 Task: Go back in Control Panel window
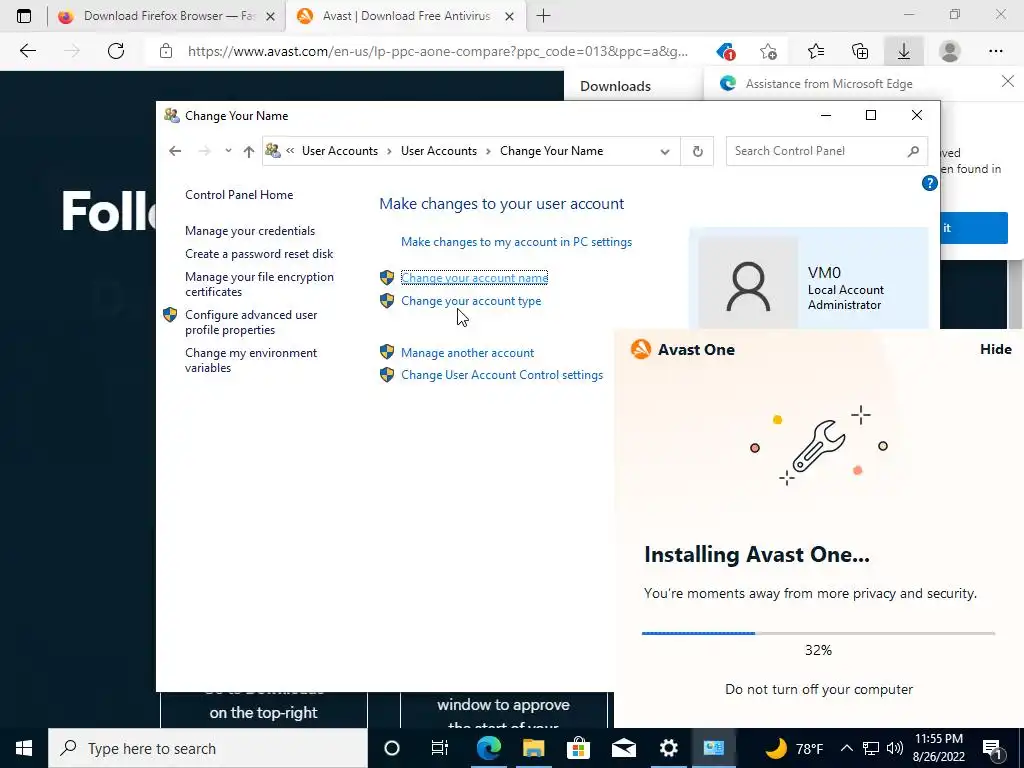(x=175, y=151)
